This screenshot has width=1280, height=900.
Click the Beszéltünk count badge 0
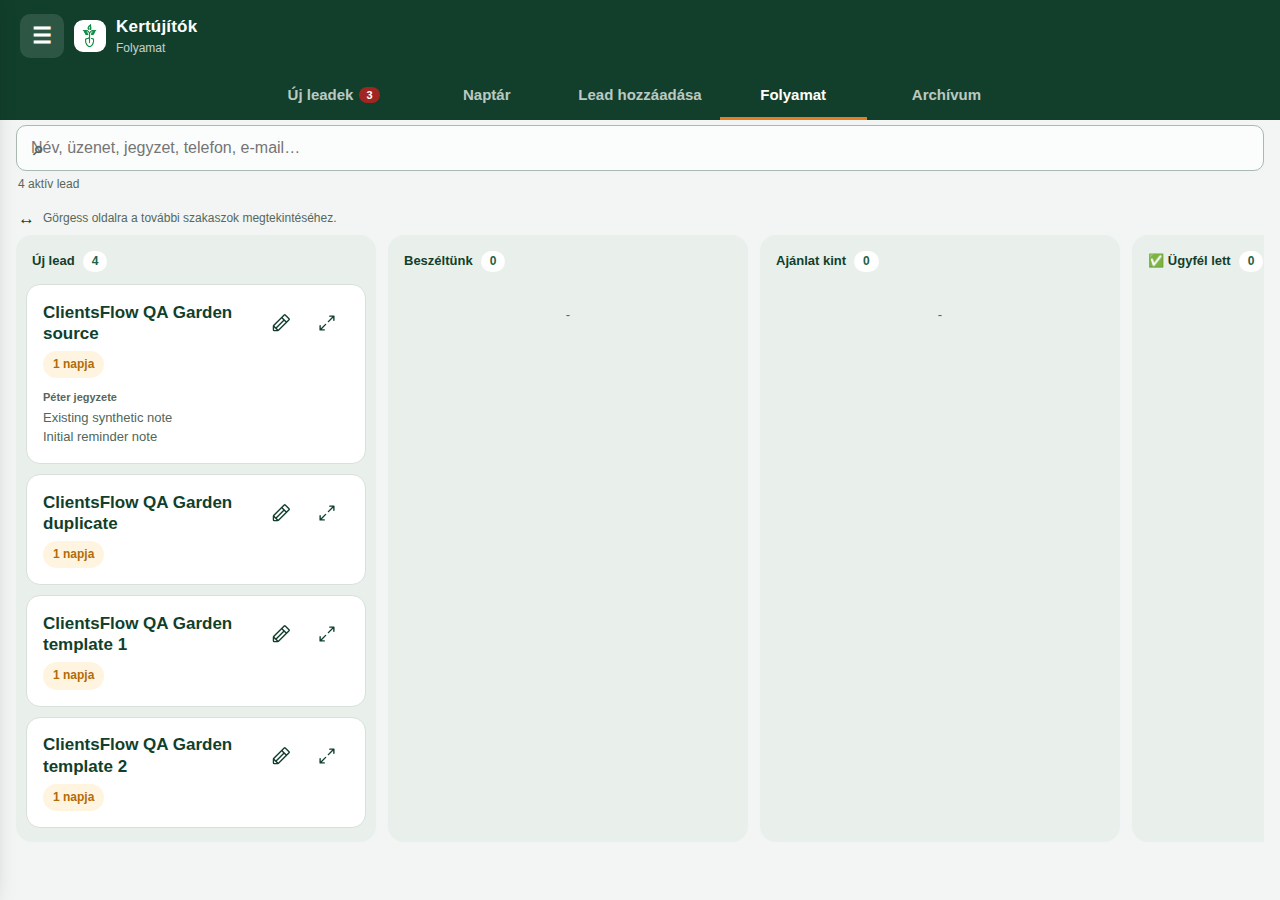(x=493, y=261)
